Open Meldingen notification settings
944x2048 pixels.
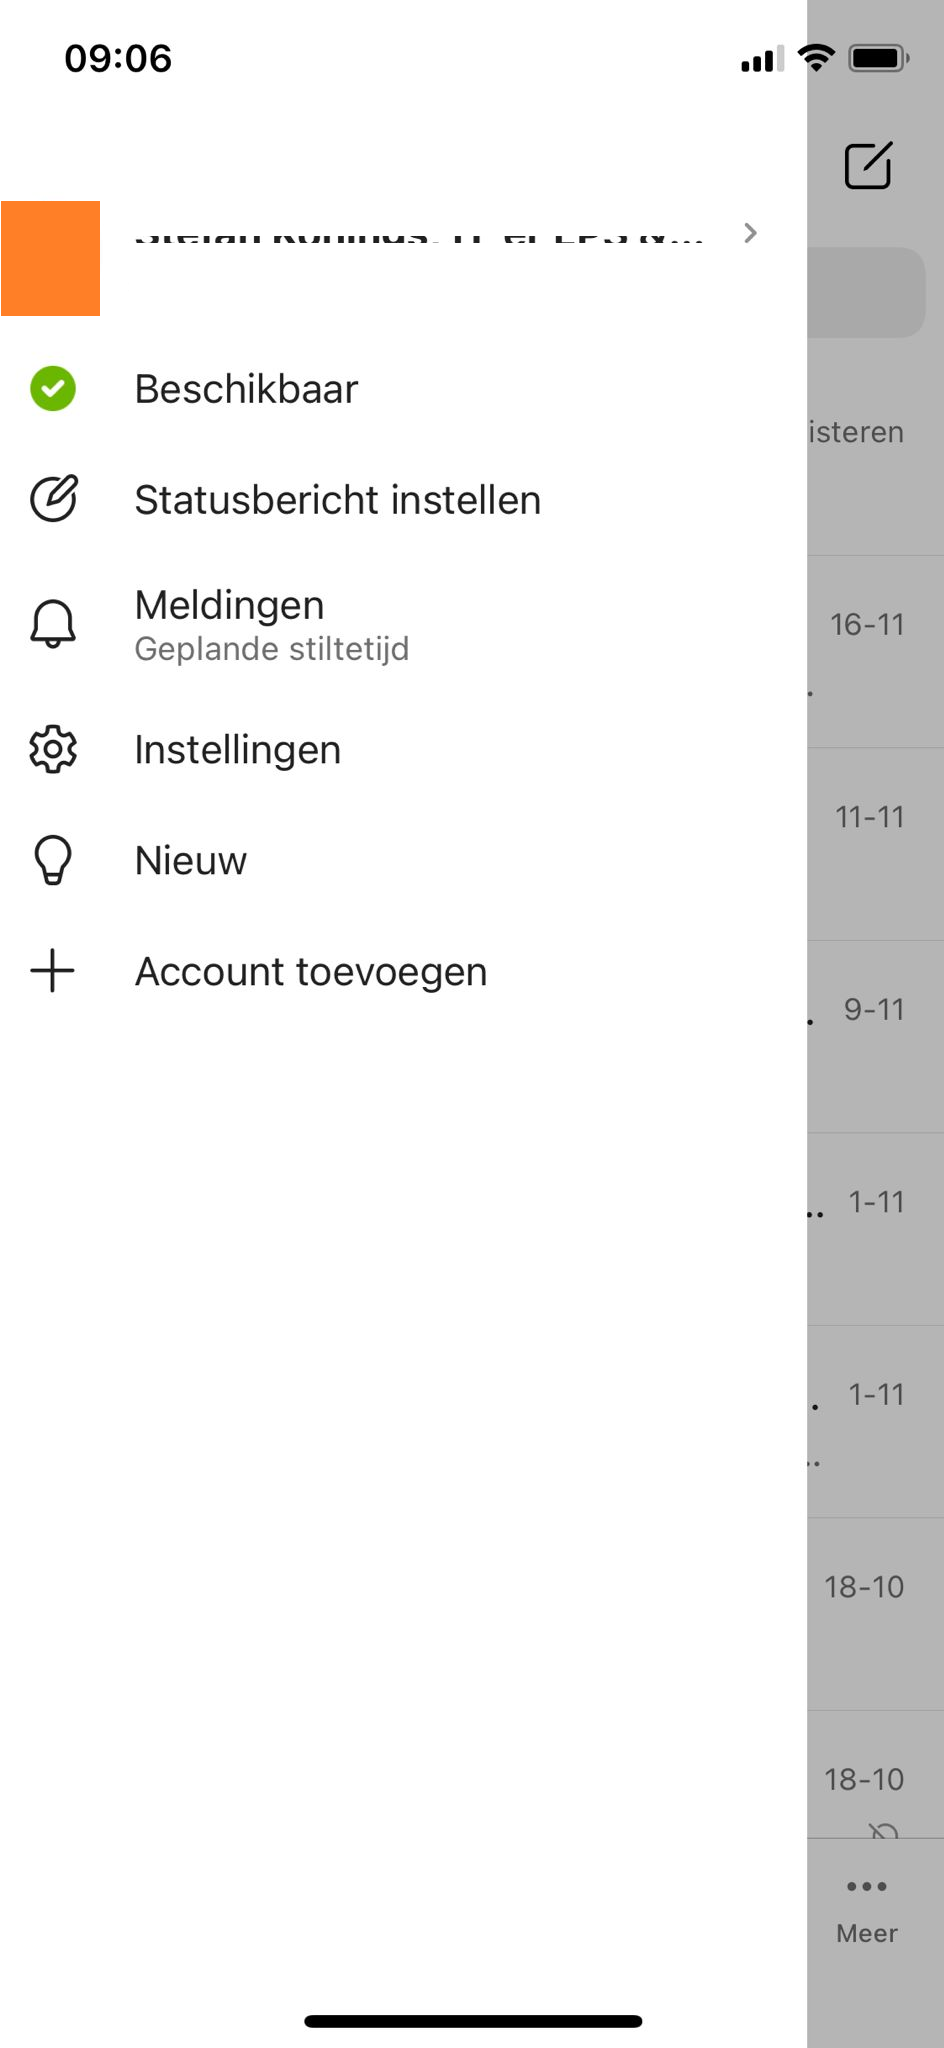pos(230,606)
